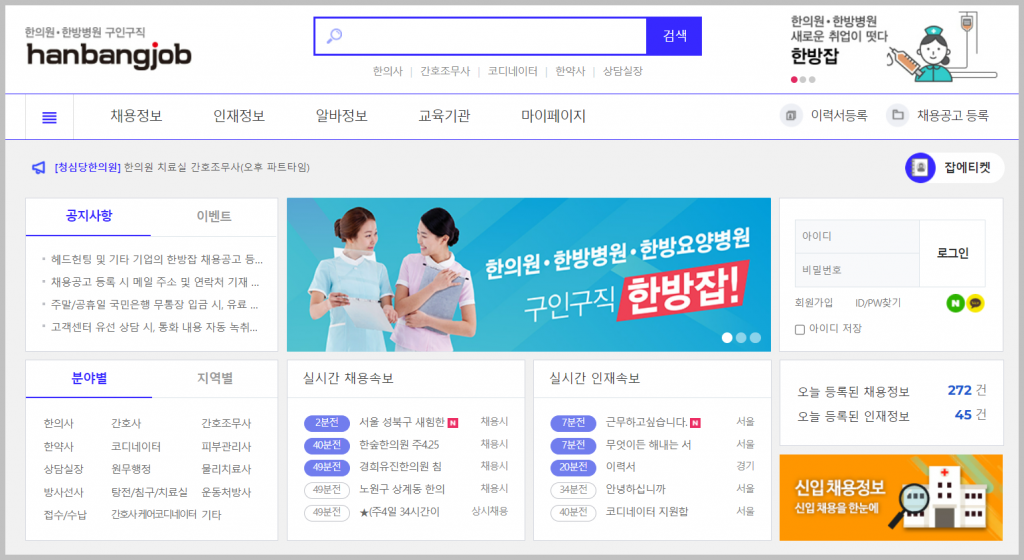1024x560 pixels.
Task: Open 교육기관 menu
Action: (x=444, y=116)
